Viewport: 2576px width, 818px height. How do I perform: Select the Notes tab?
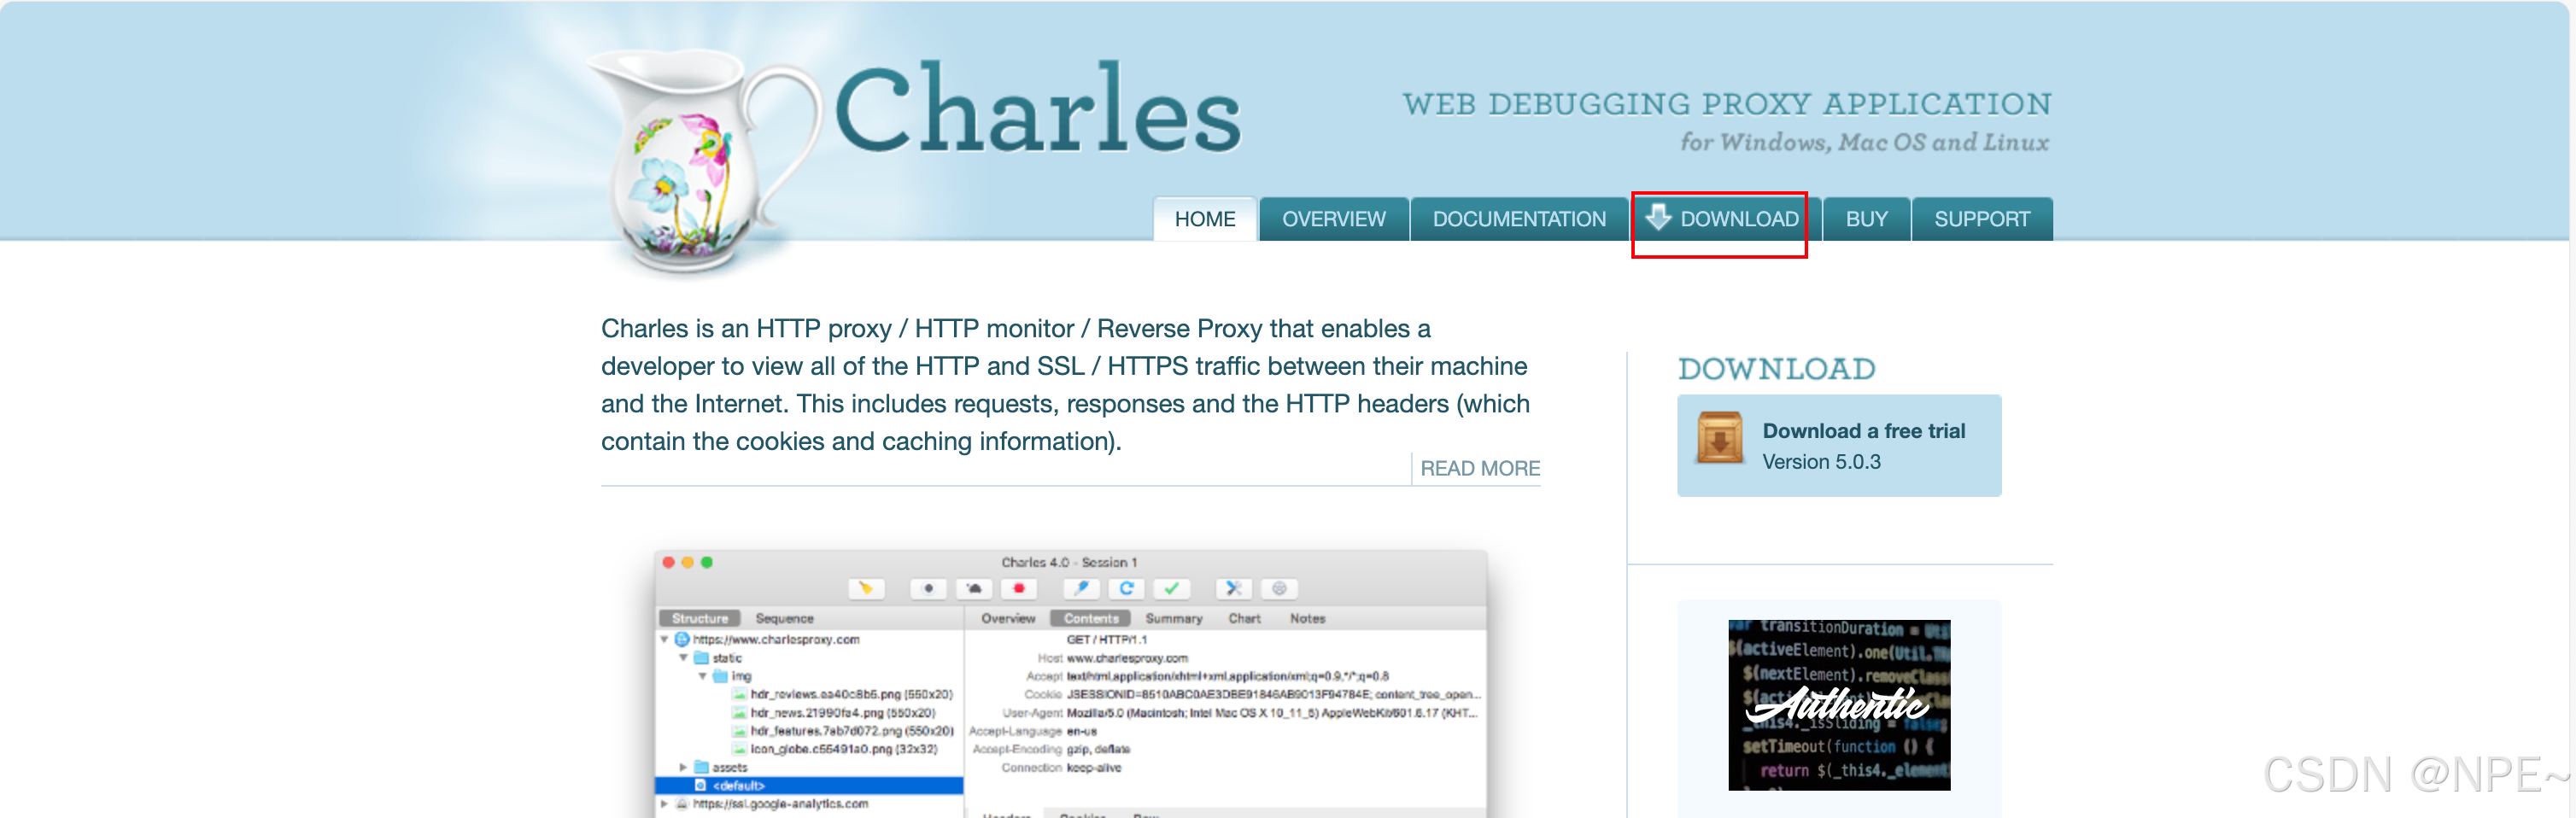(x=1307, y=619)
